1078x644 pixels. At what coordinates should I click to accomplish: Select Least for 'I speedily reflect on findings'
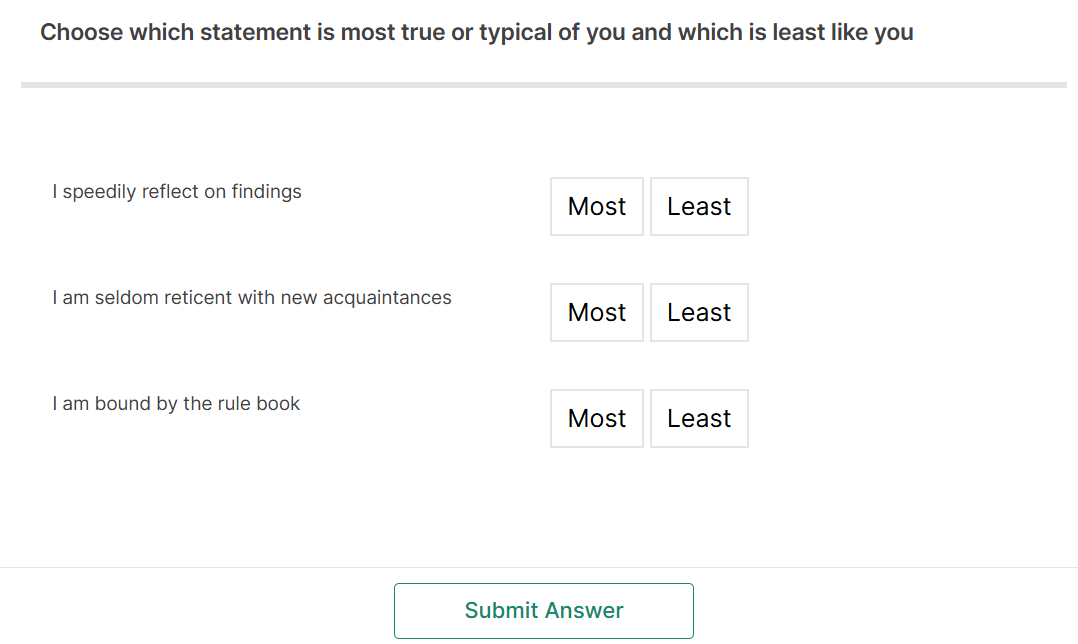(x=699, y=207)
